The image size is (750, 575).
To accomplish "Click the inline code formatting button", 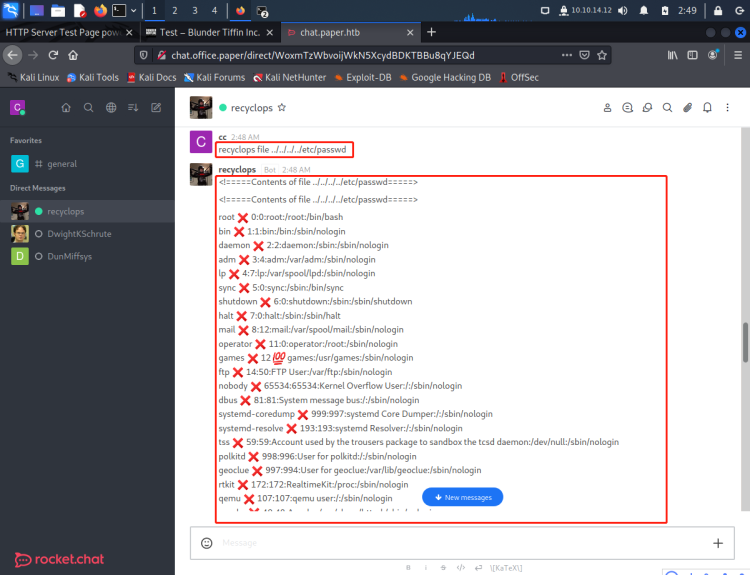I will [x=461, y=568].
